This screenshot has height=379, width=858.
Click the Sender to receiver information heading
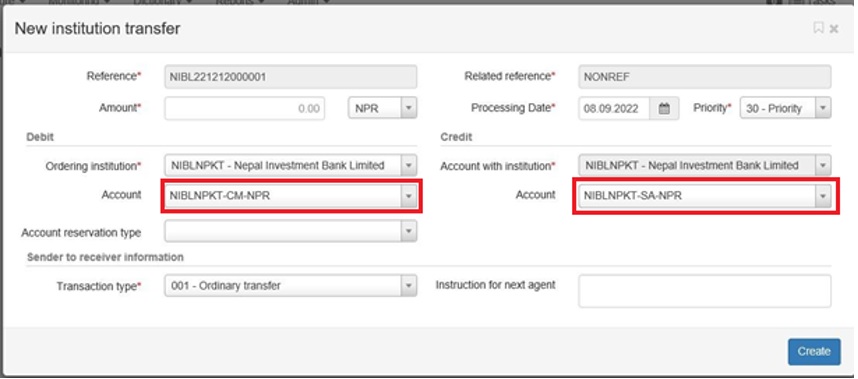pos(106,257)
